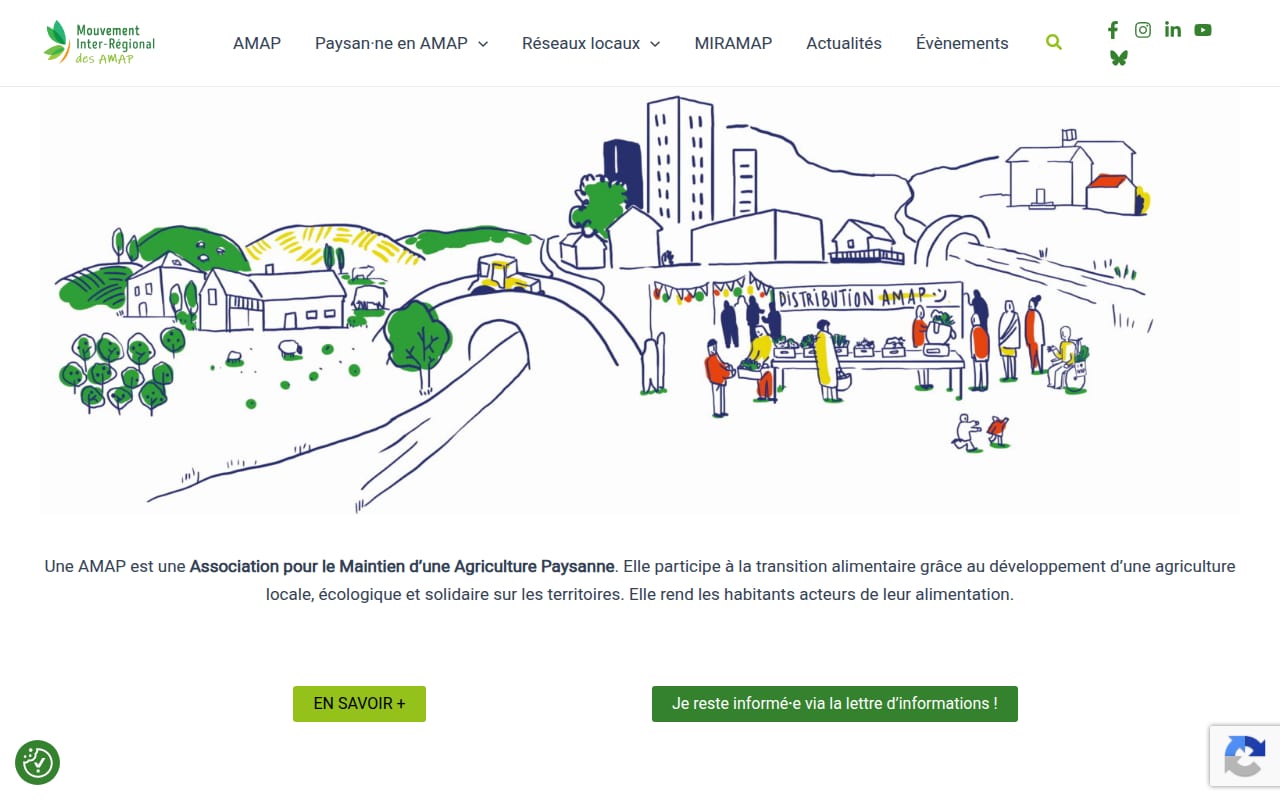Open the LinkedIn page icon
The width and height of the screenshot is (1280, 800).
(x=1173, y=30)
